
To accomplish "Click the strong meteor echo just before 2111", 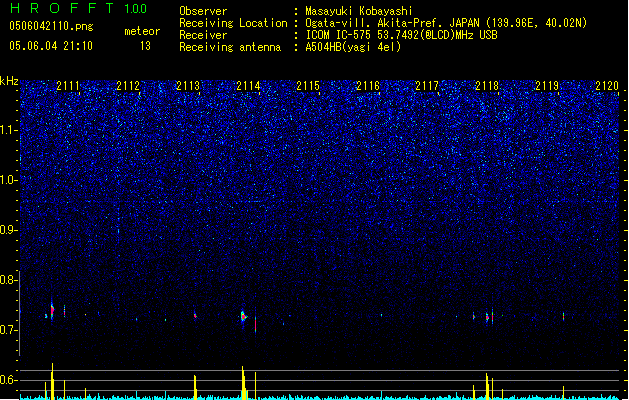I will pos(52,310).
